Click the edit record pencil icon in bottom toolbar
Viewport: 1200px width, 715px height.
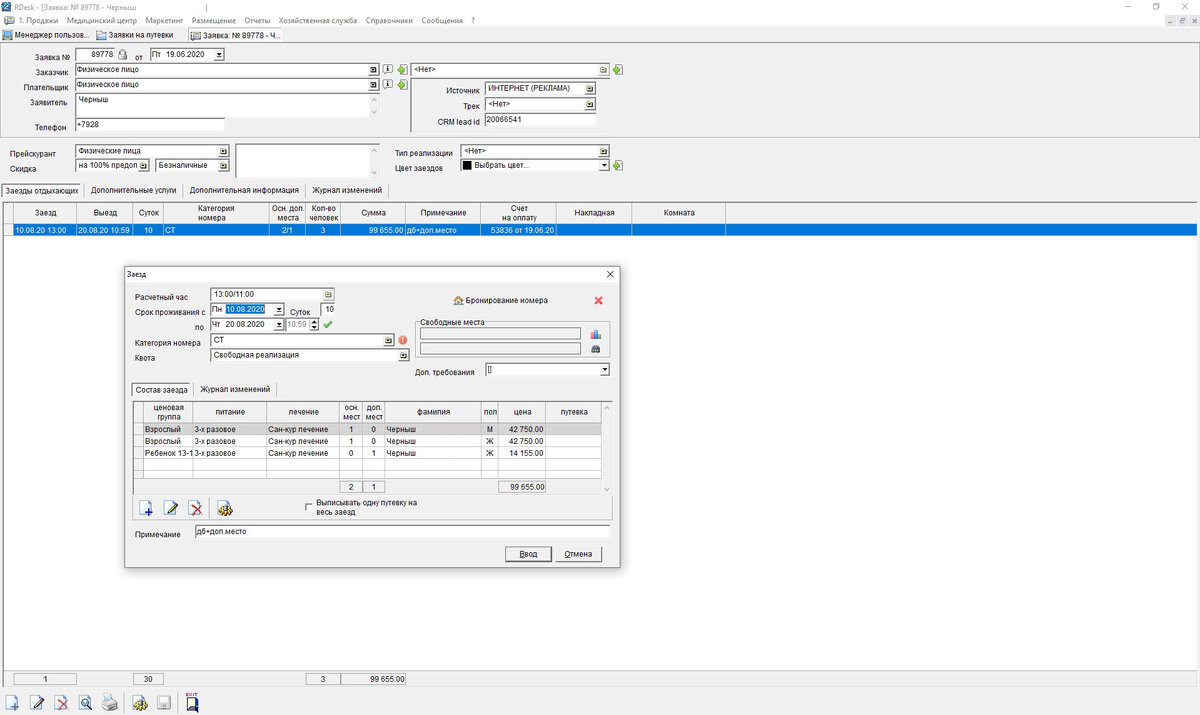37,703
